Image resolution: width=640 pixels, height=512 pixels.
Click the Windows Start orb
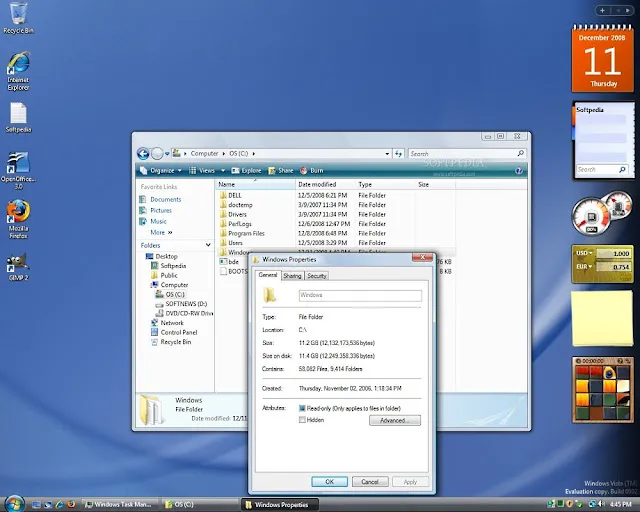tap(14, 504)
